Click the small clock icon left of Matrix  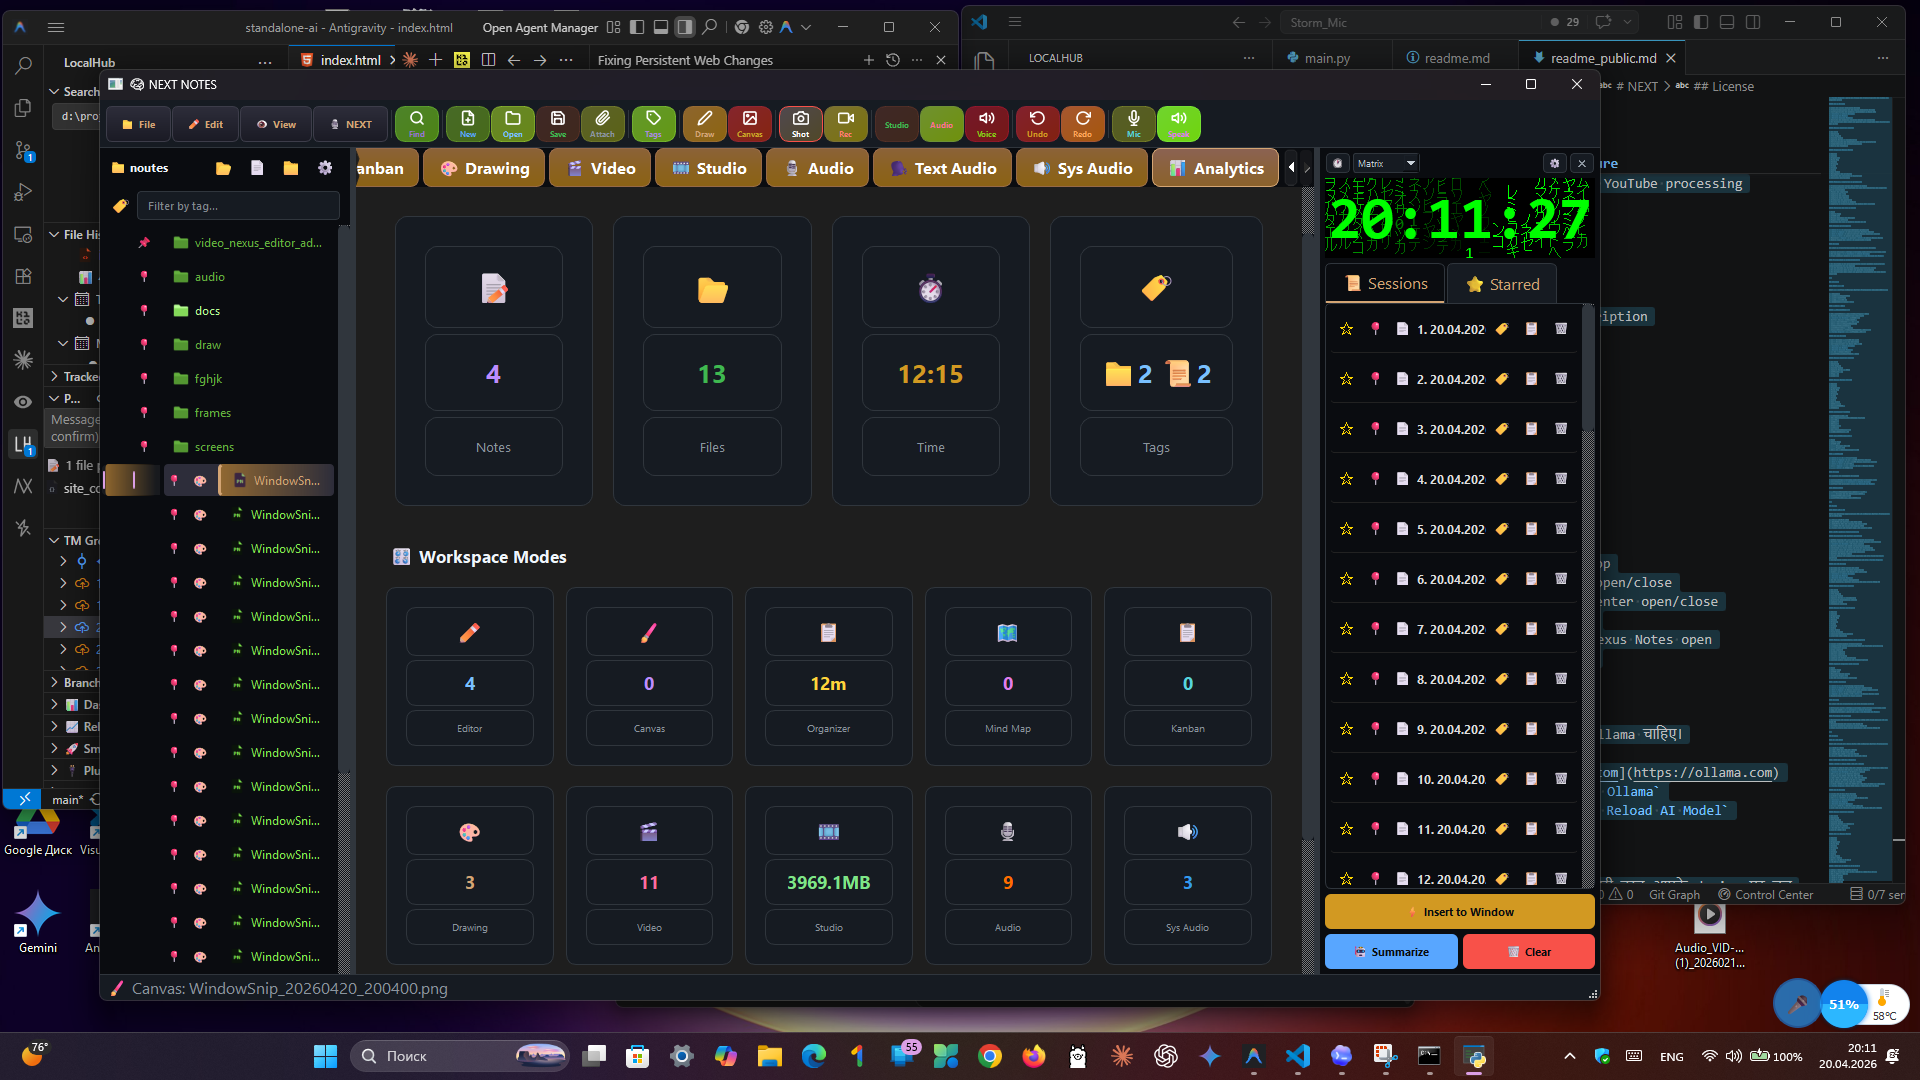(x=1338, y=163)
